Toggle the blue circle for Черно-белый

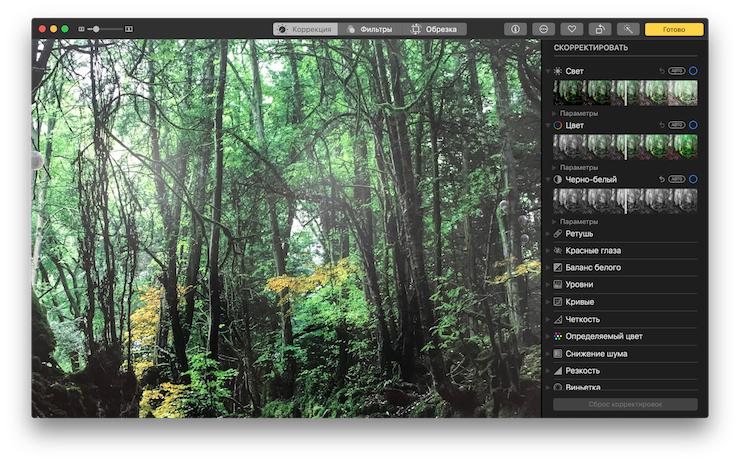693,179
